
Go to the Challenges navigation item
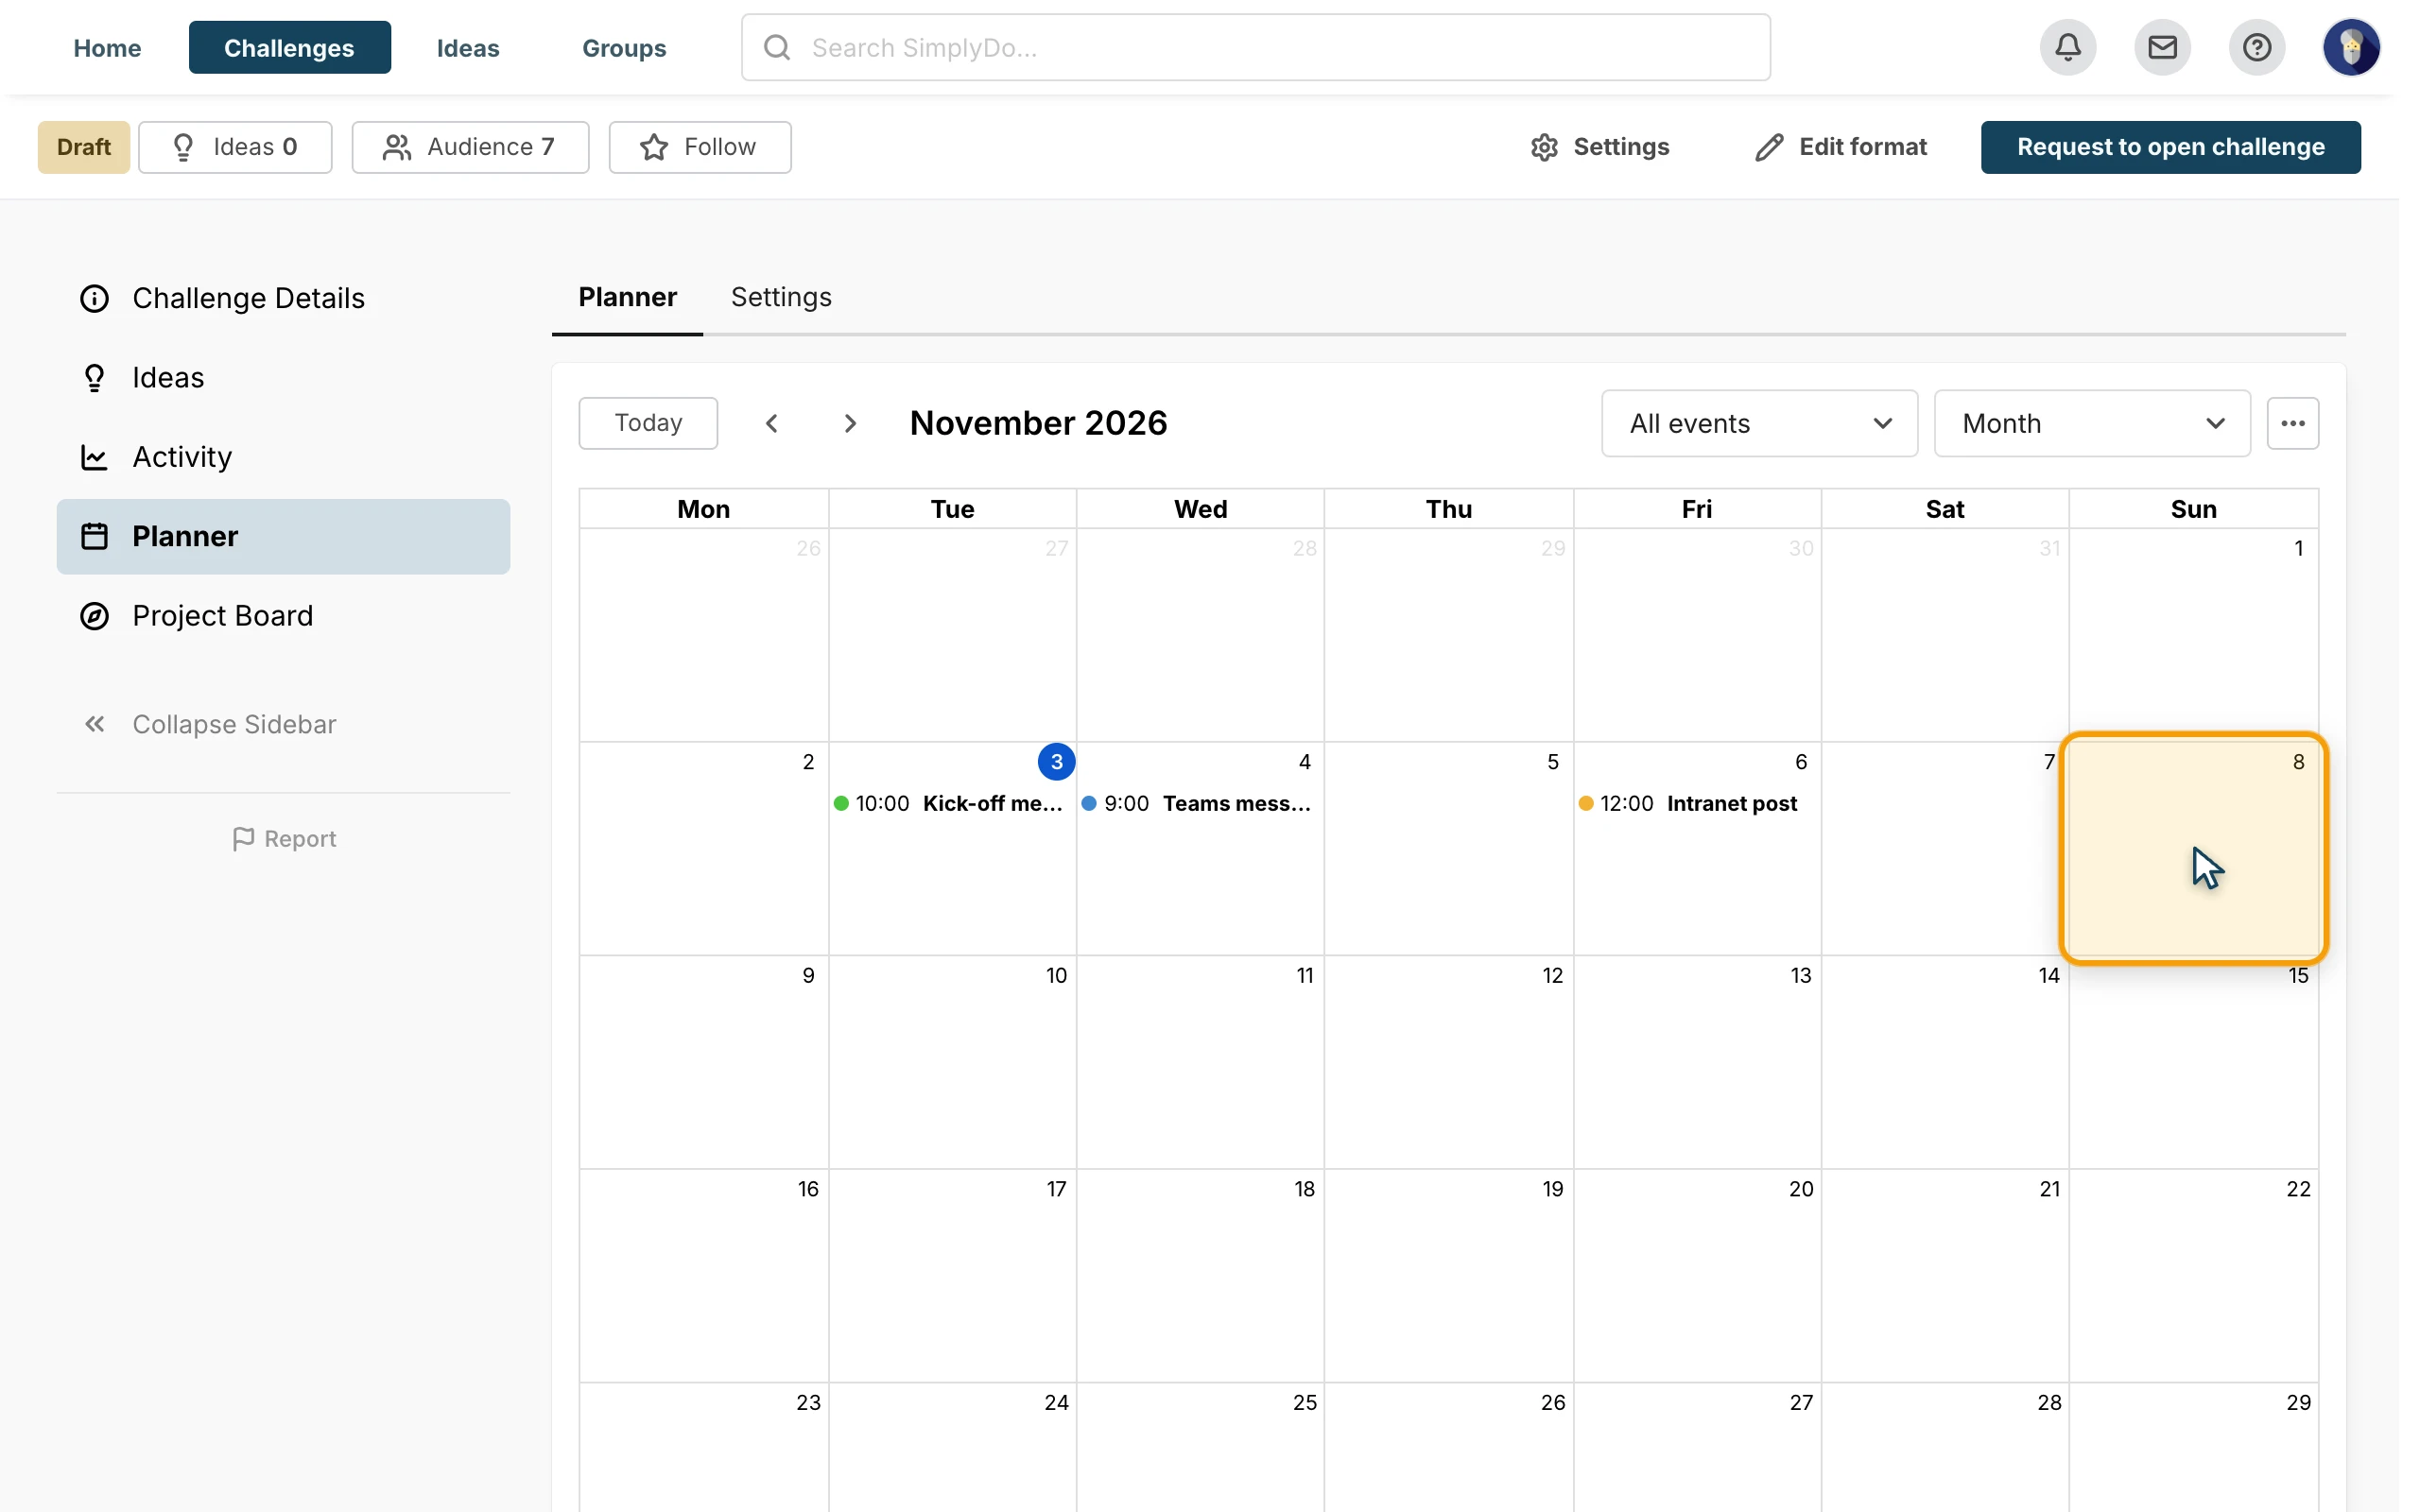point(289,47)
